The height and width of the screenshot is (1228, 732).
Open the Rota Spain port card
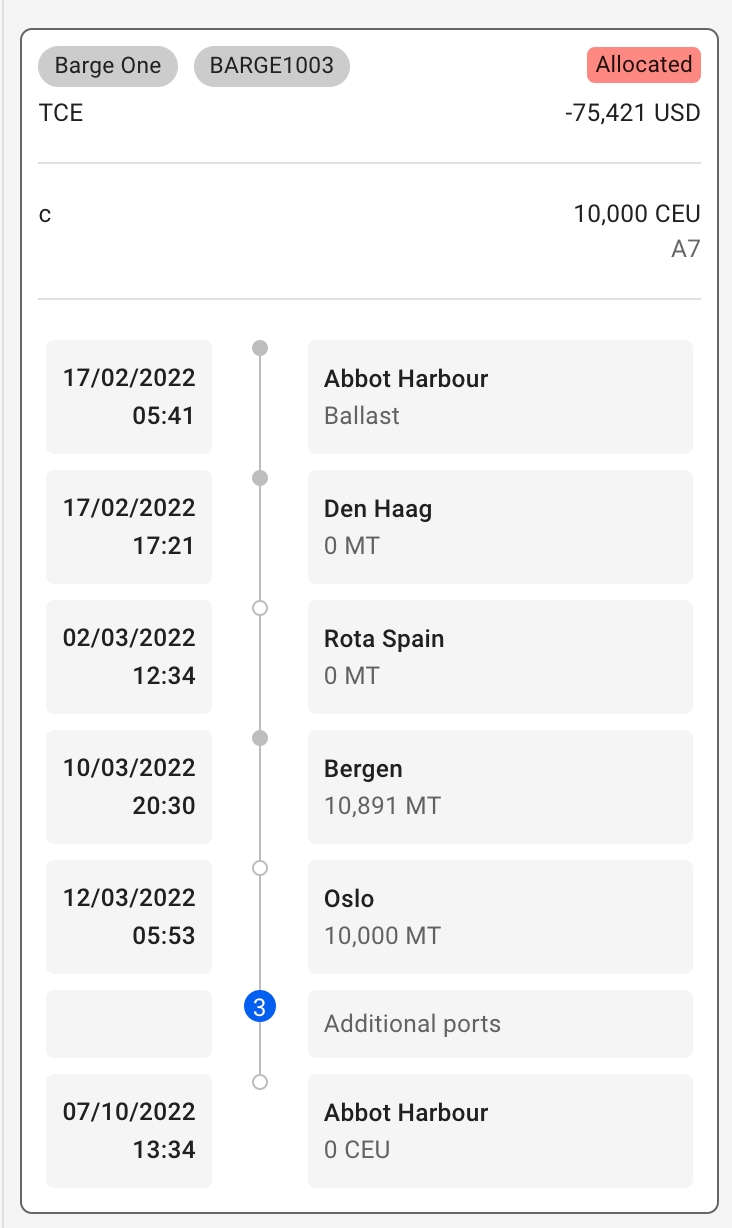click(500, 657)
